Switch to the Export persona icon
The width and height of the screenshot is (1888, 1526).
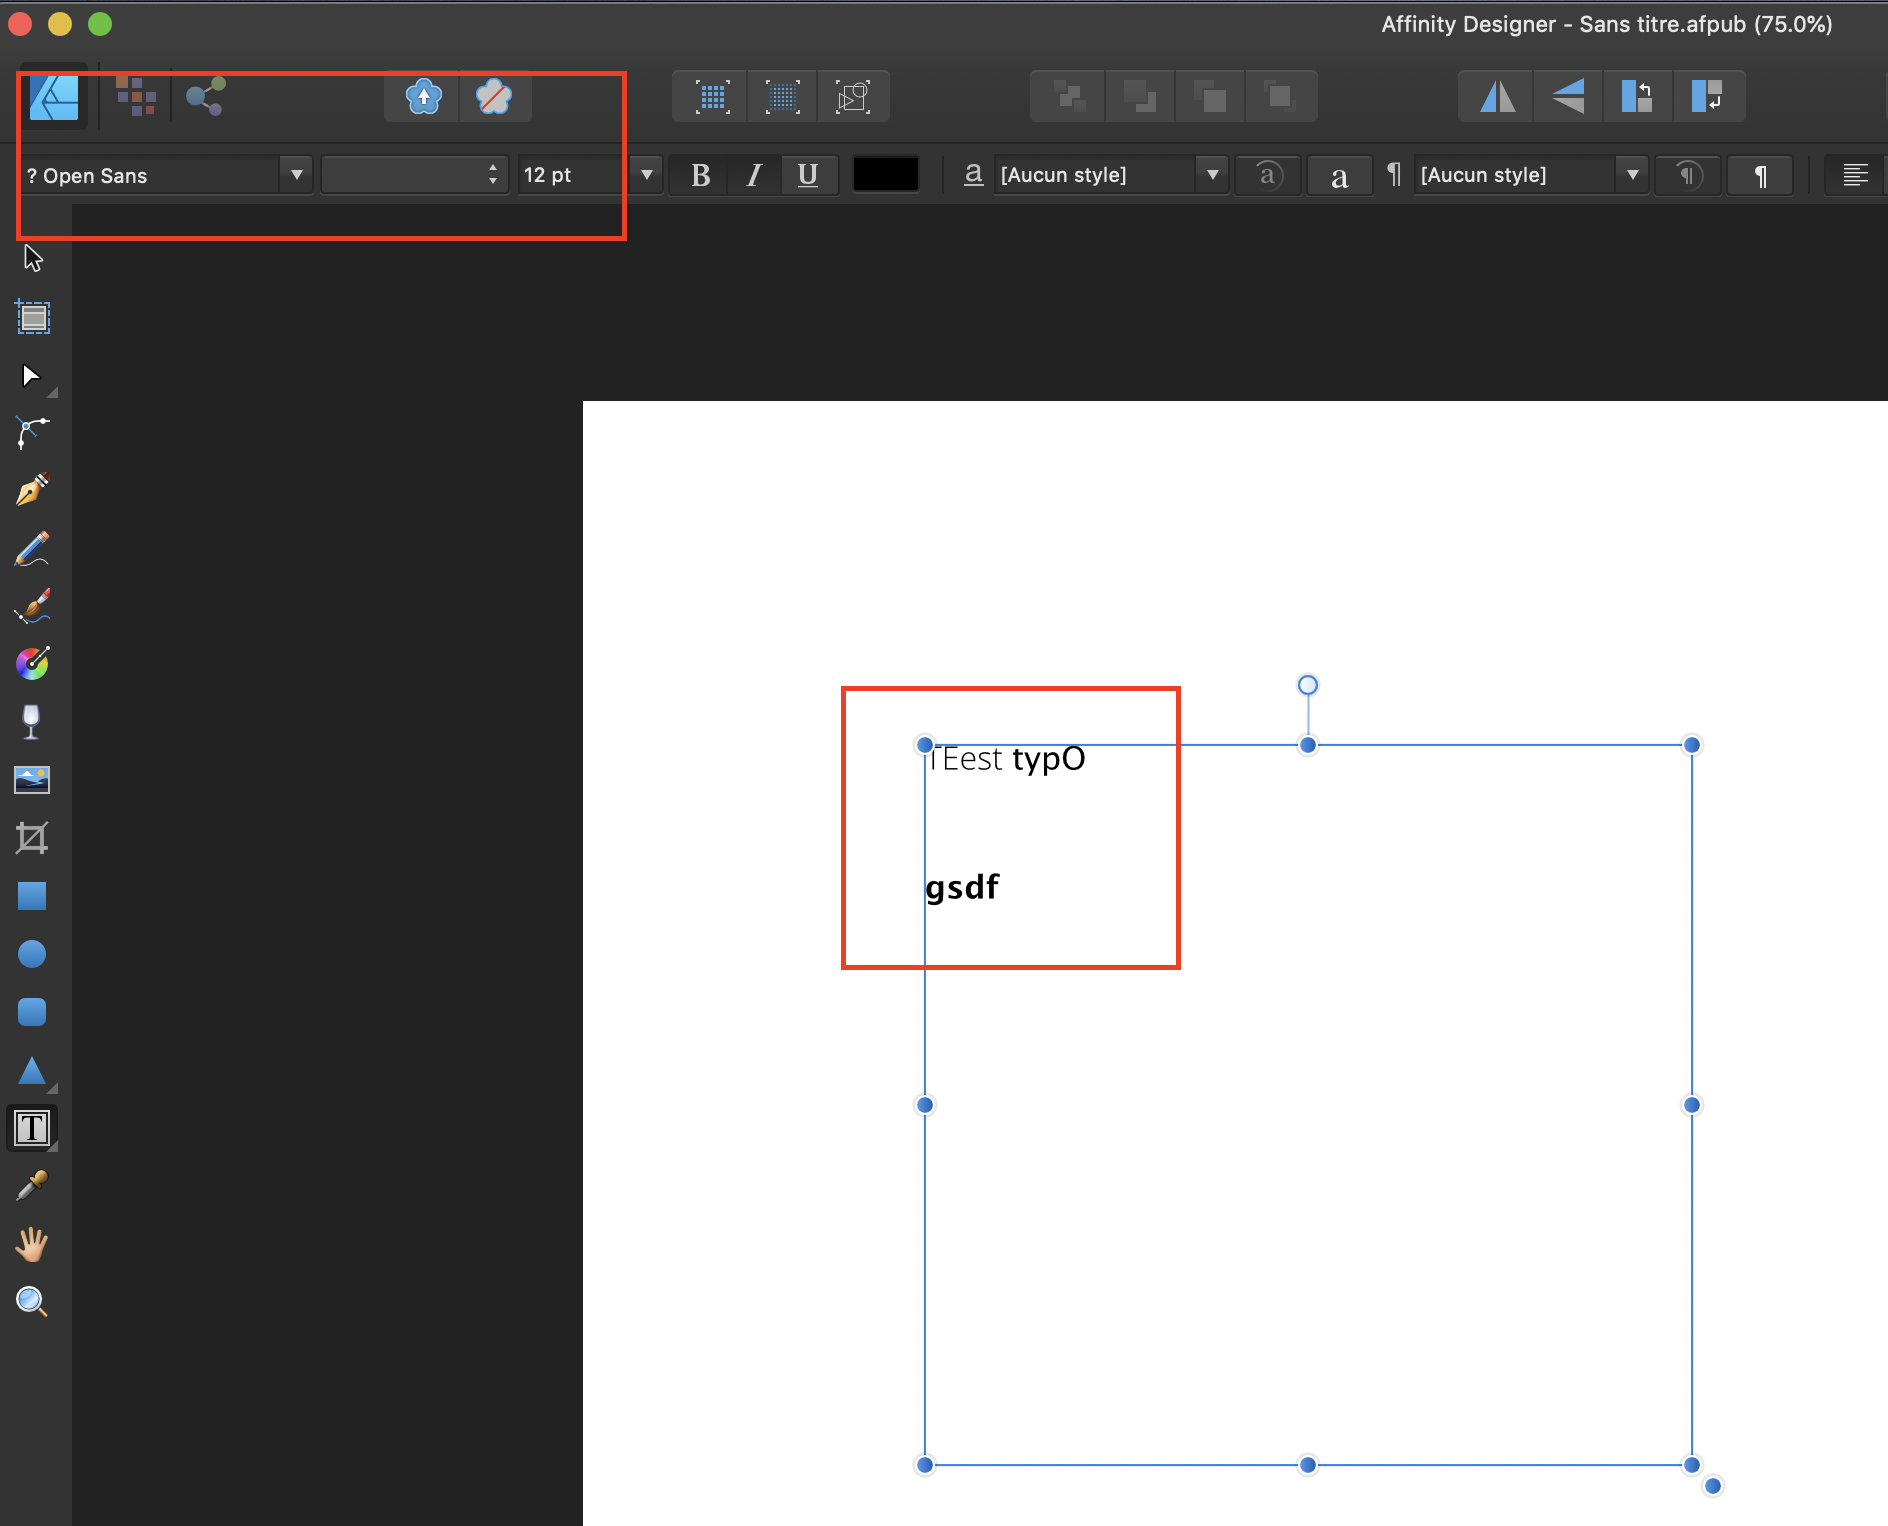pos(205,96)
